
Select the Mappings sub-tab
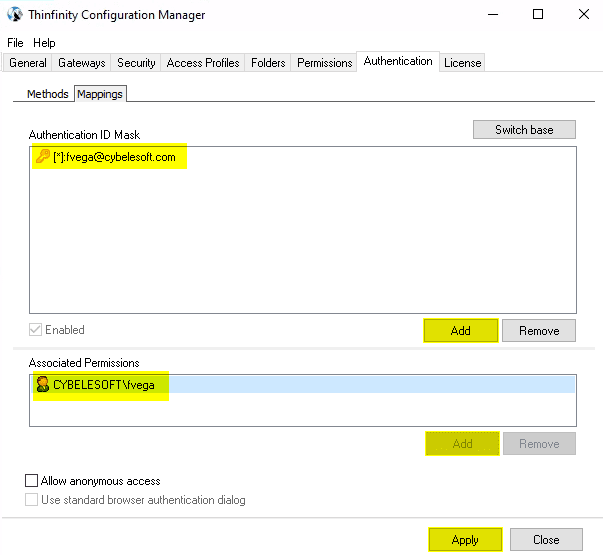click(x=100, y=94)
